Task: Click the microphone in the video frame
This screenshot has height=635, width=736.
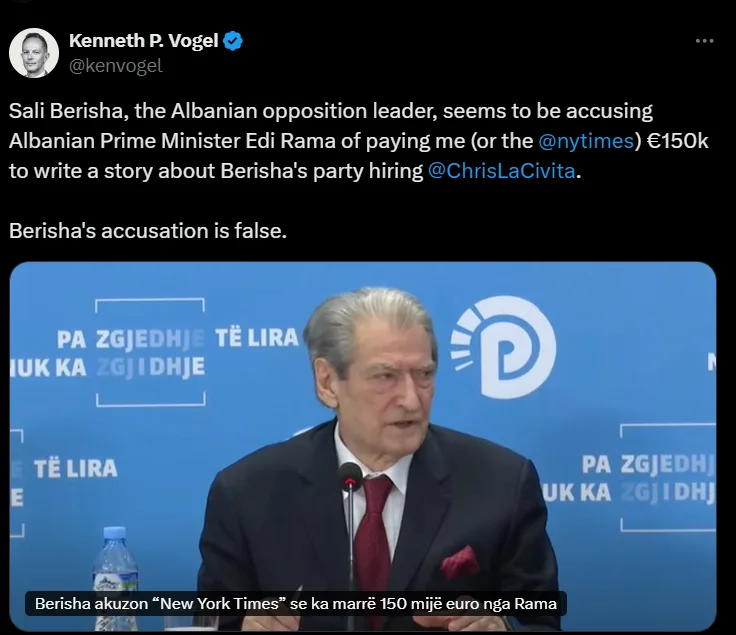Action: pos(350,477)
